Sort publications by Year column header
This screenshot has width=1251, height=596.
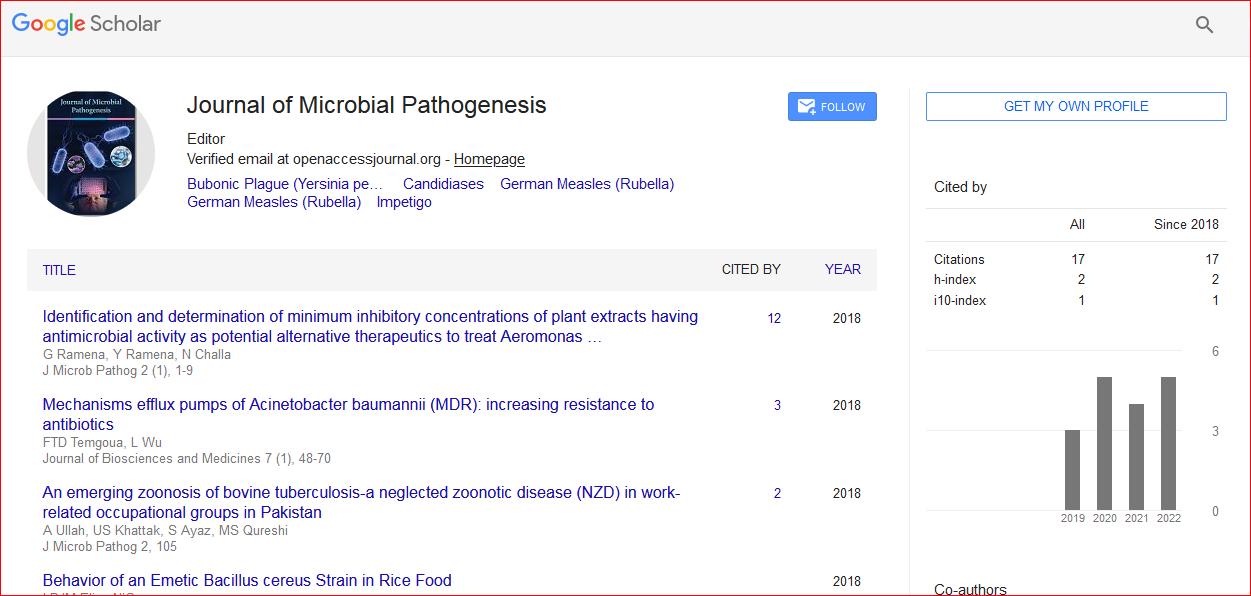pos(842,269)
